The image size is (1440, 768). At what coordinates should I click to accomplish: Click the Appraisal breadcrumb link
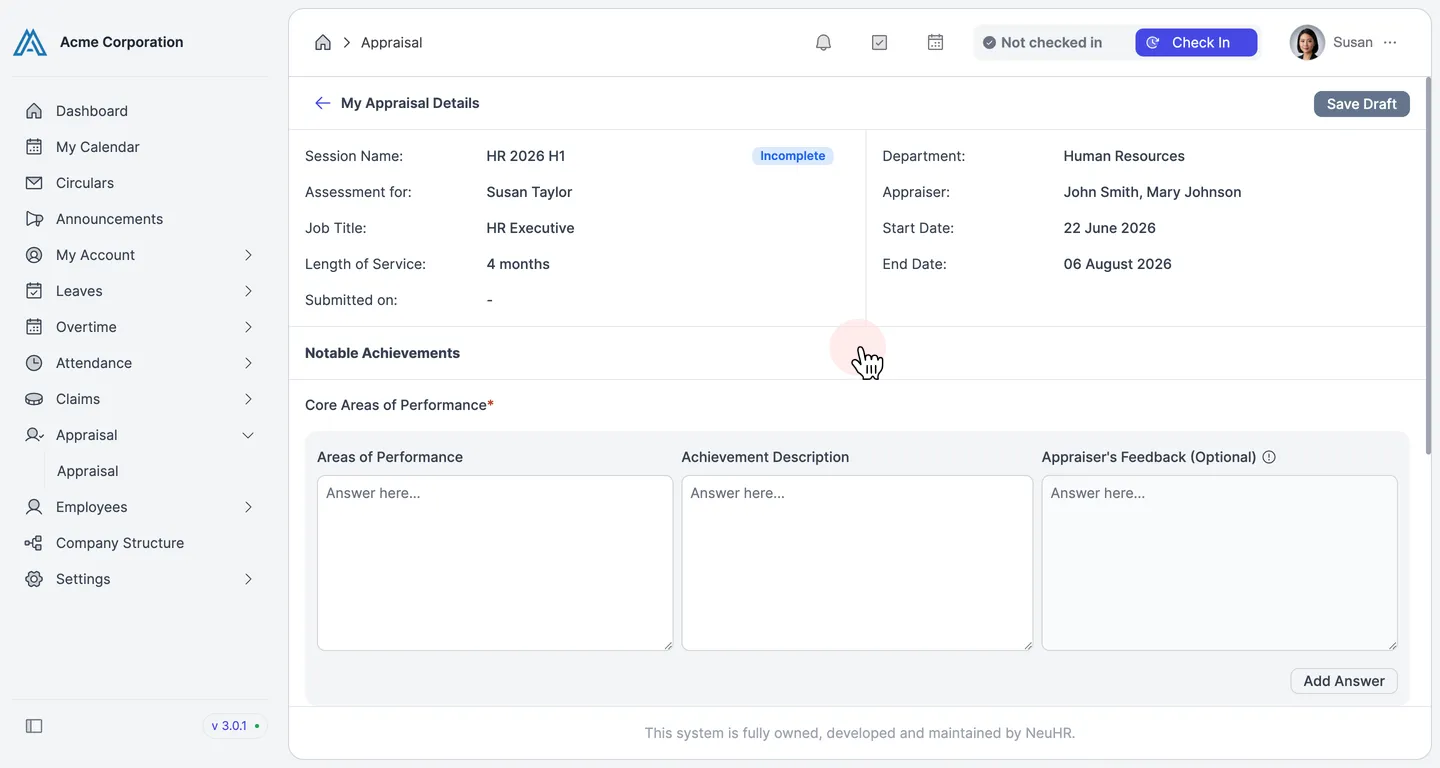[x=391, y=42]
